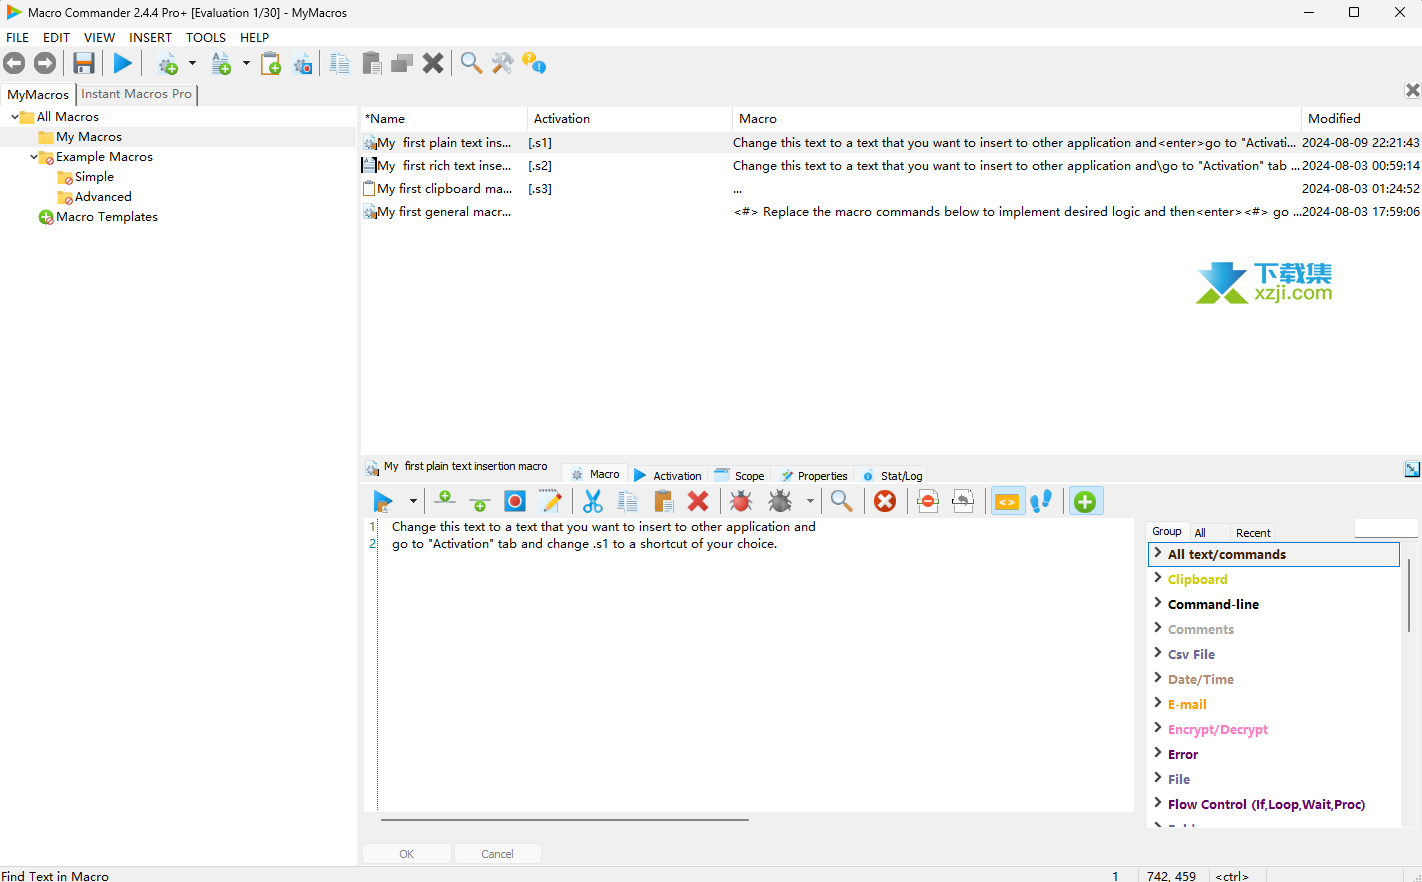Image resolution: width=1422 pixels, height=882 pixels.
Task: Click the Recent tab in commands panel
Action: click(x=1253, y=533)
